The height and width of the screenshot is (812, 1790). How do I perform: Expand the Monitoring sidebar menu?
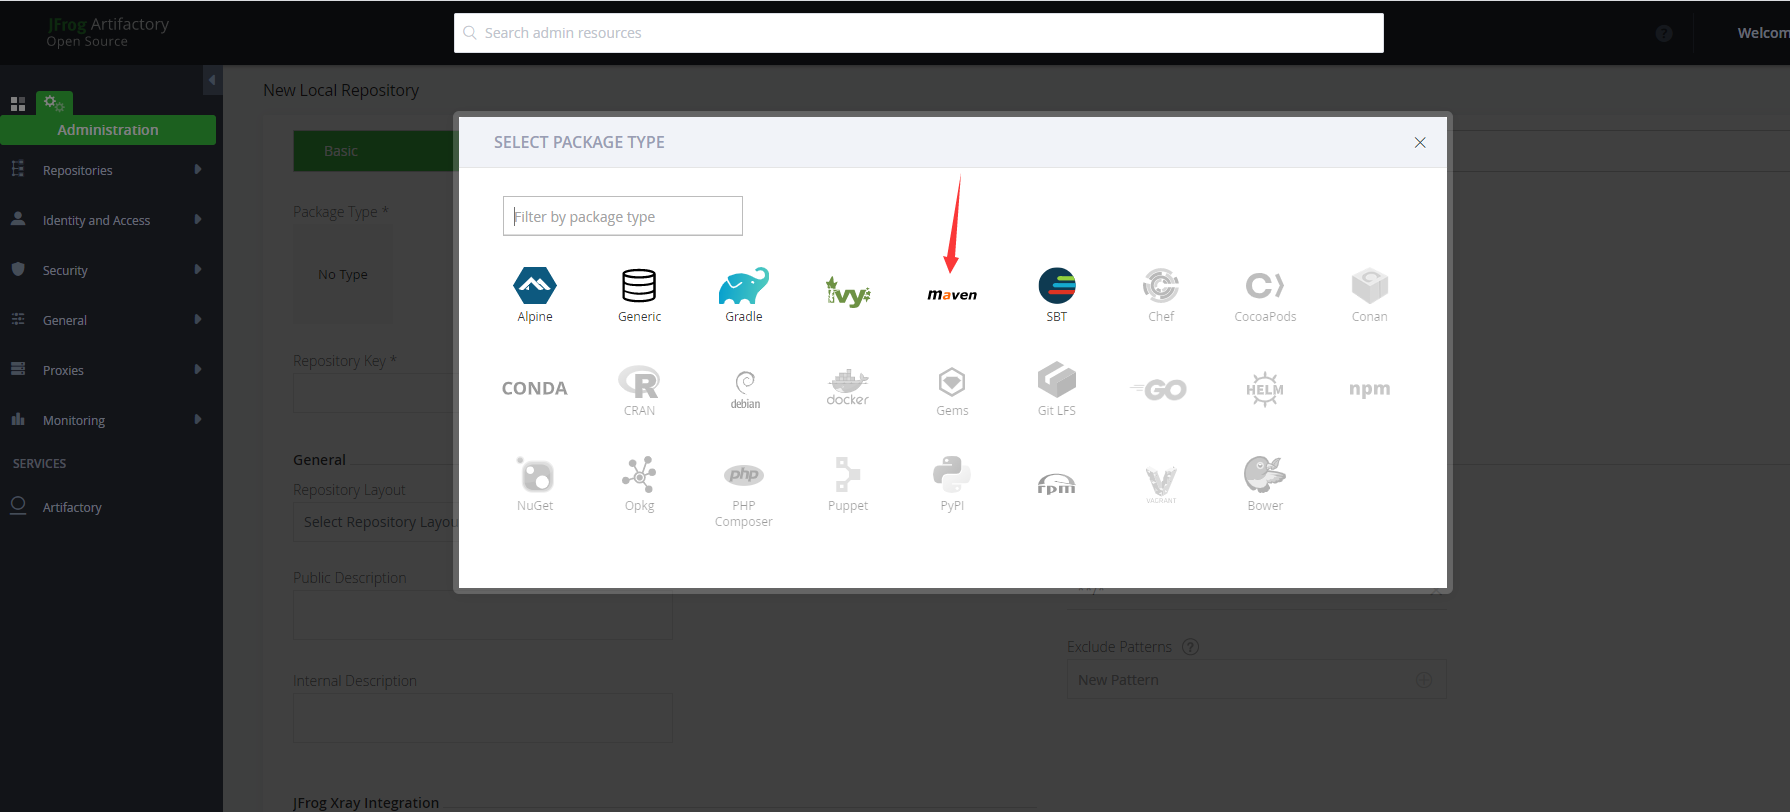tap(108, 420)
